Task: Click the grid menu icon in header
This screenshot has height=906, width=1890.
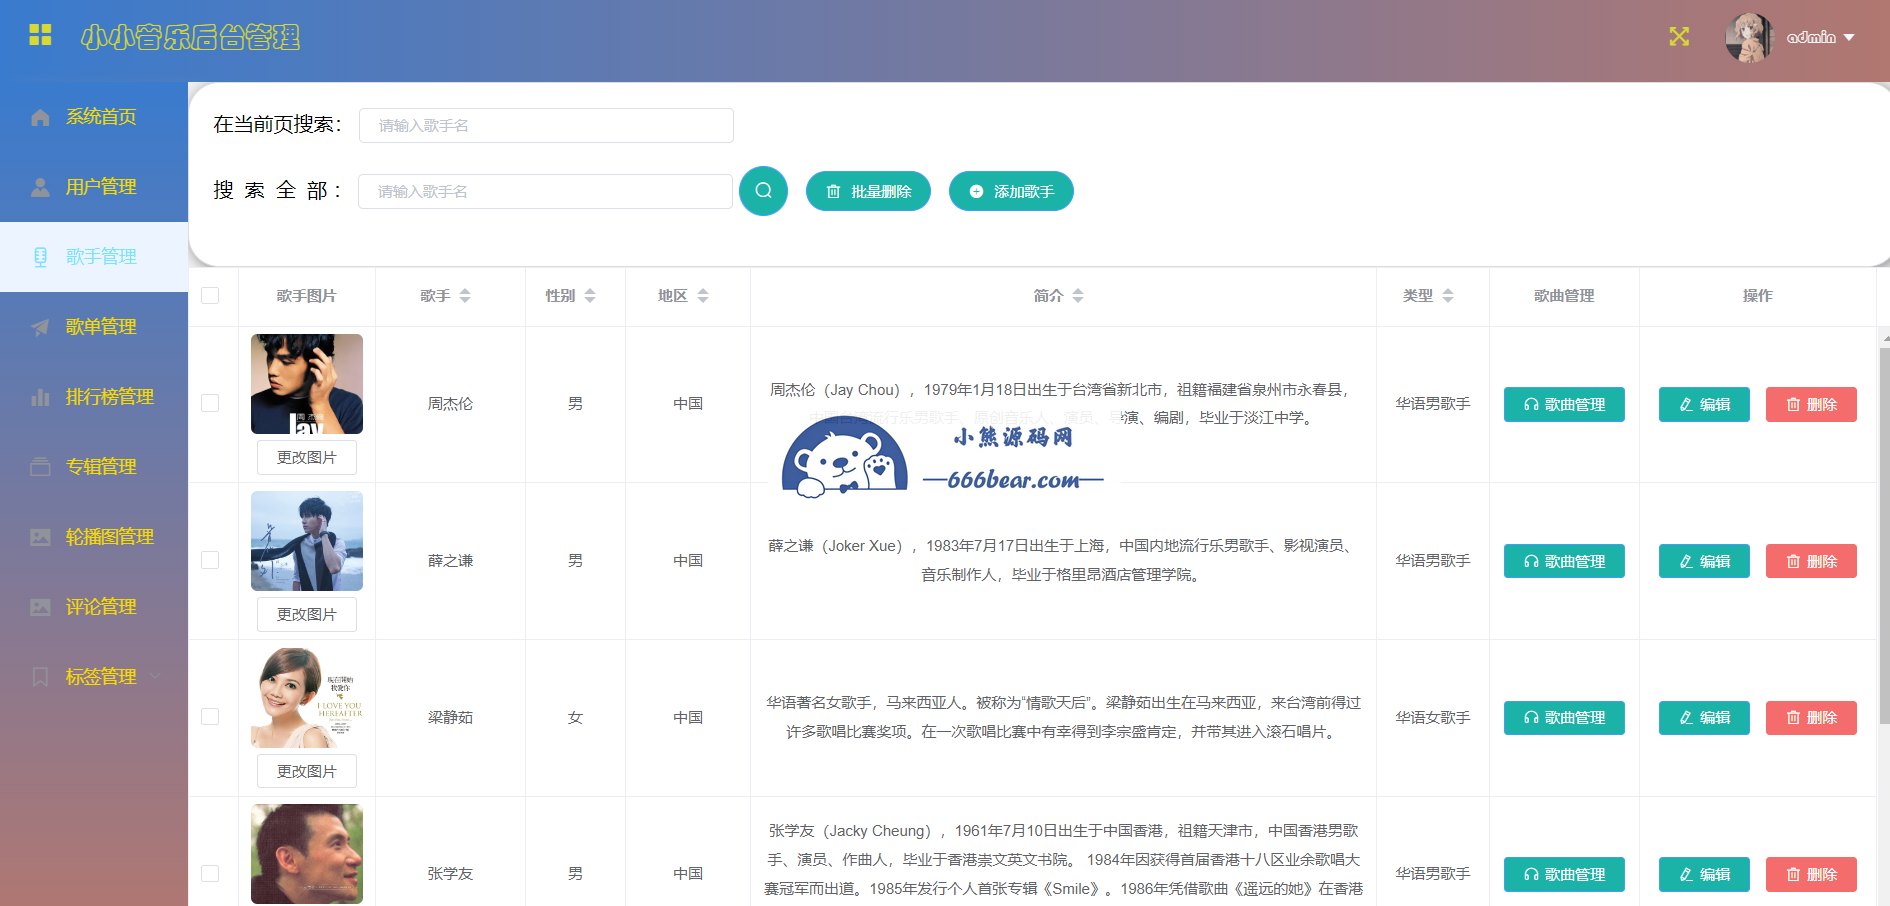Action: pyautogui.click(x=40, y=36)
